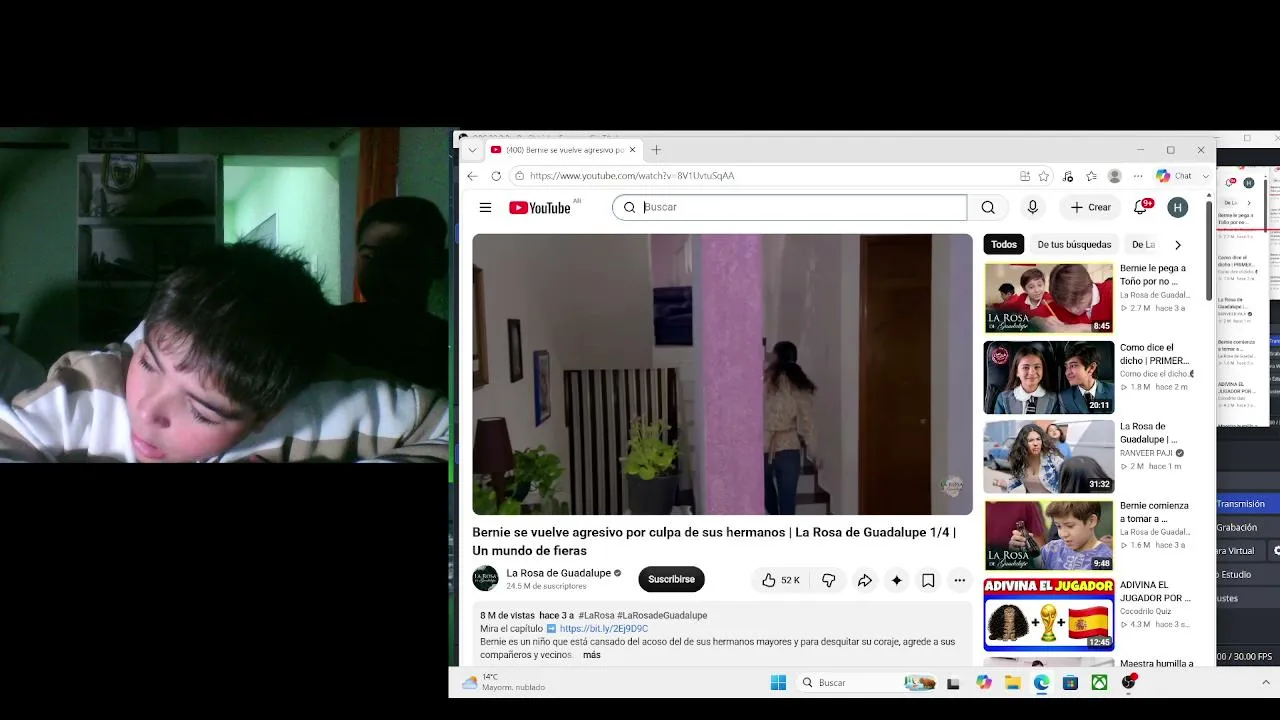The image size is (1280, 720).
Task: Click the YouTube search magnifier button
Action: coord(988,207)
